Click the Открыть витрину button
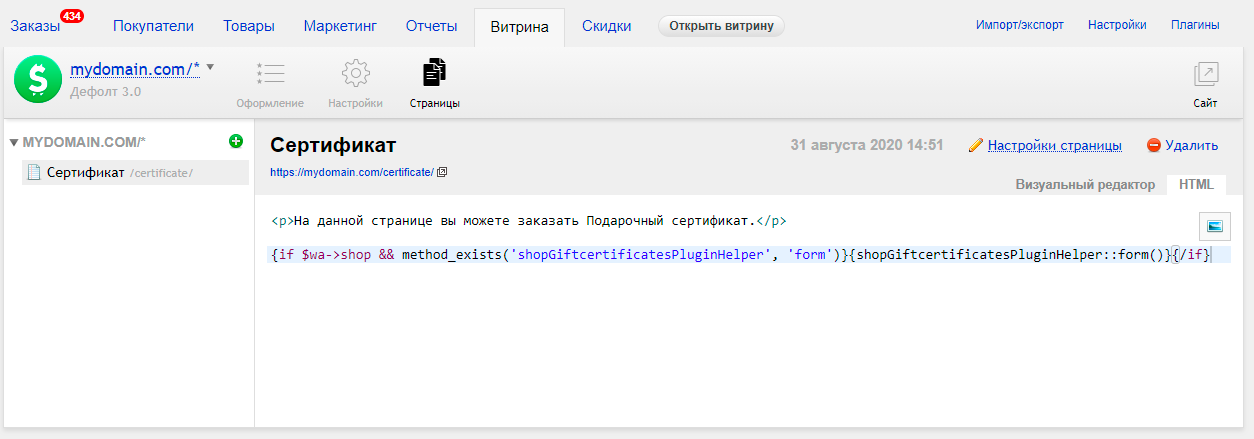This screenshot has height=439, width=1254. 721,26
